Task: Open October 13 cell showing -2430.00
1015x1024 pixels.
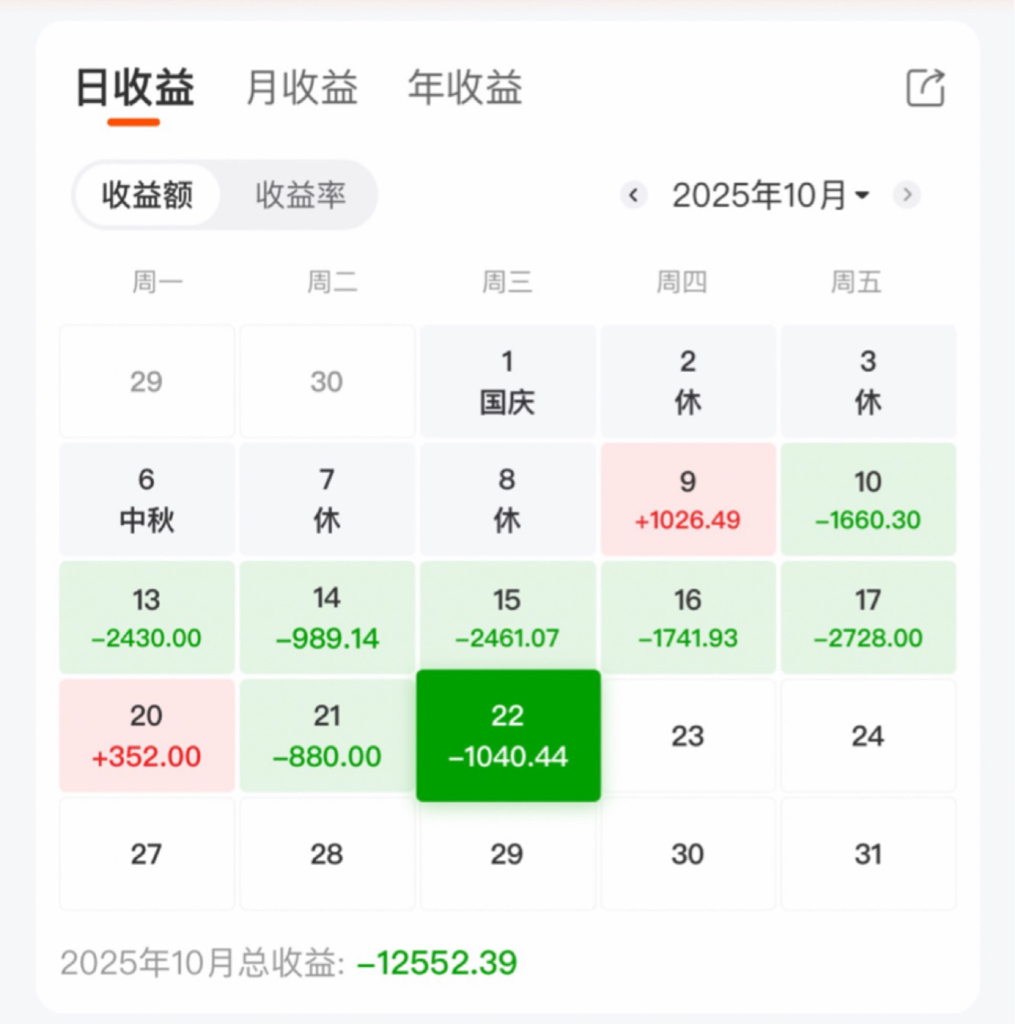Action: (x=147, y=617)
